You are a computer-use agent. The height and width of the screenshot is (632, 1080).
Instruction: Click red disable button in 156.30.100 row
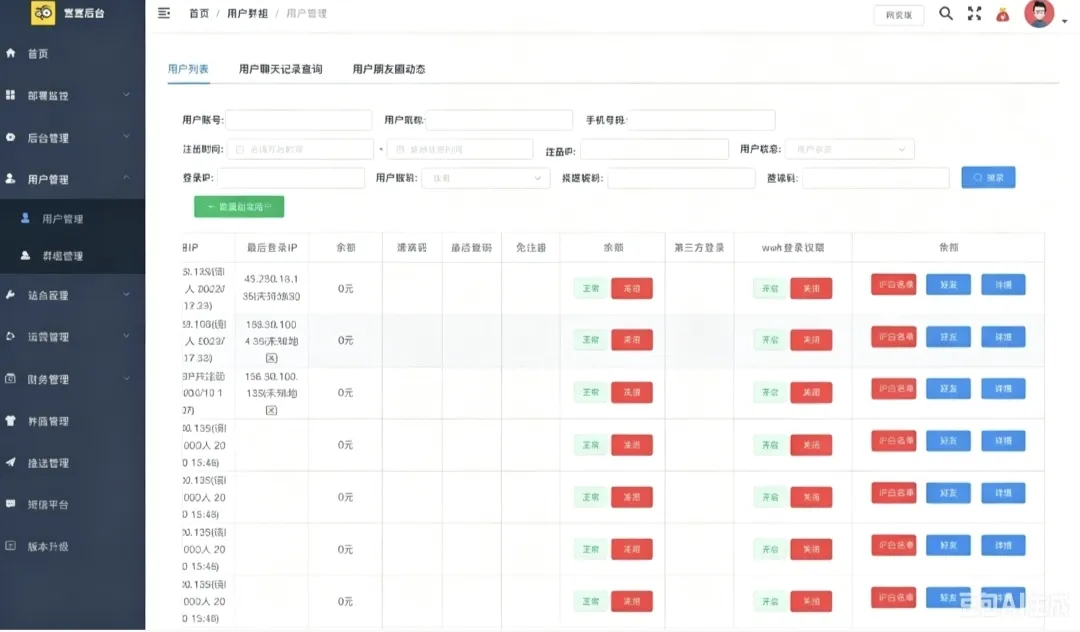[632, 392]
